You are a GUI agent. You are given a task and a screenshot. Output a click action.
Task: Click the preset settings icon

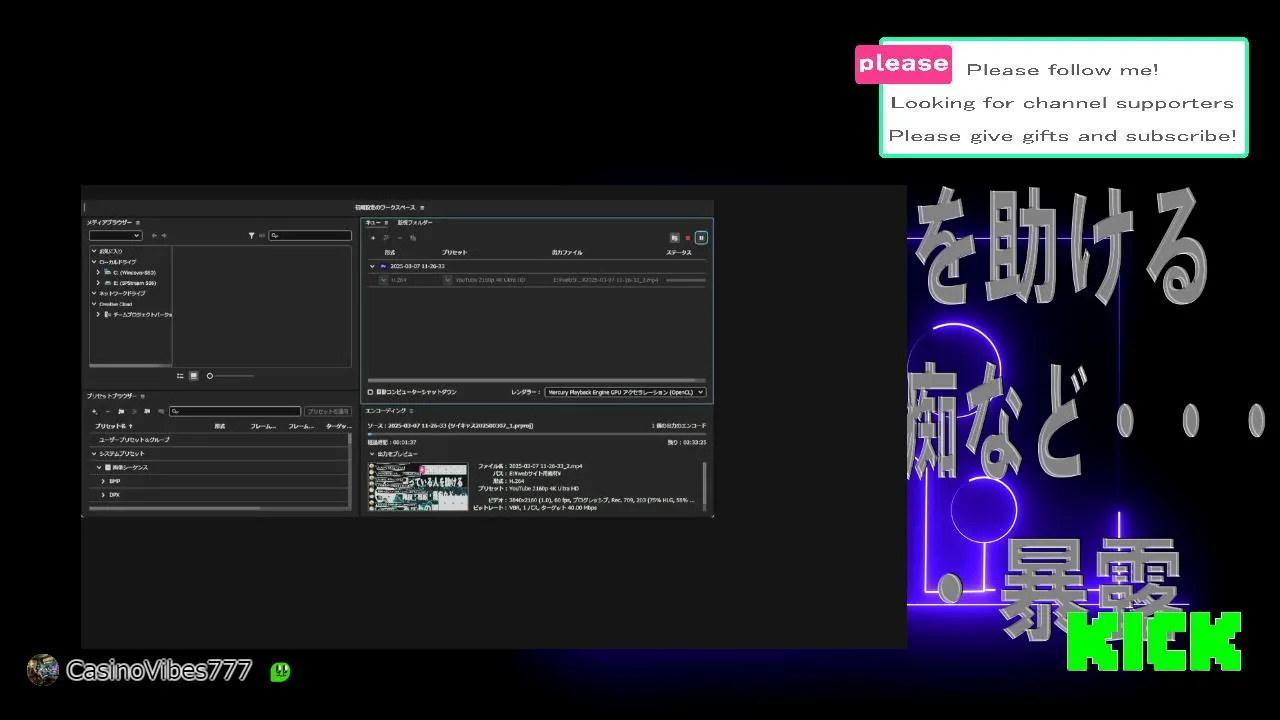click(x=134, y=411)
